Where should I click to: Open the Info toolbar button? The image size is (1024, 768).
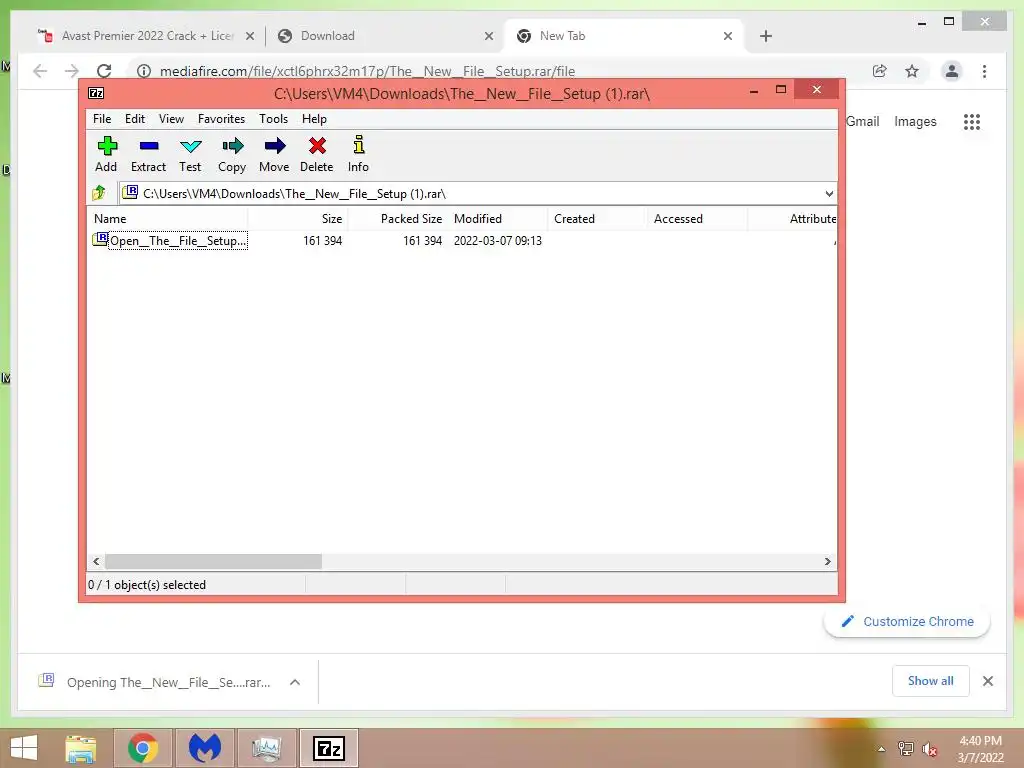[358, 155]
